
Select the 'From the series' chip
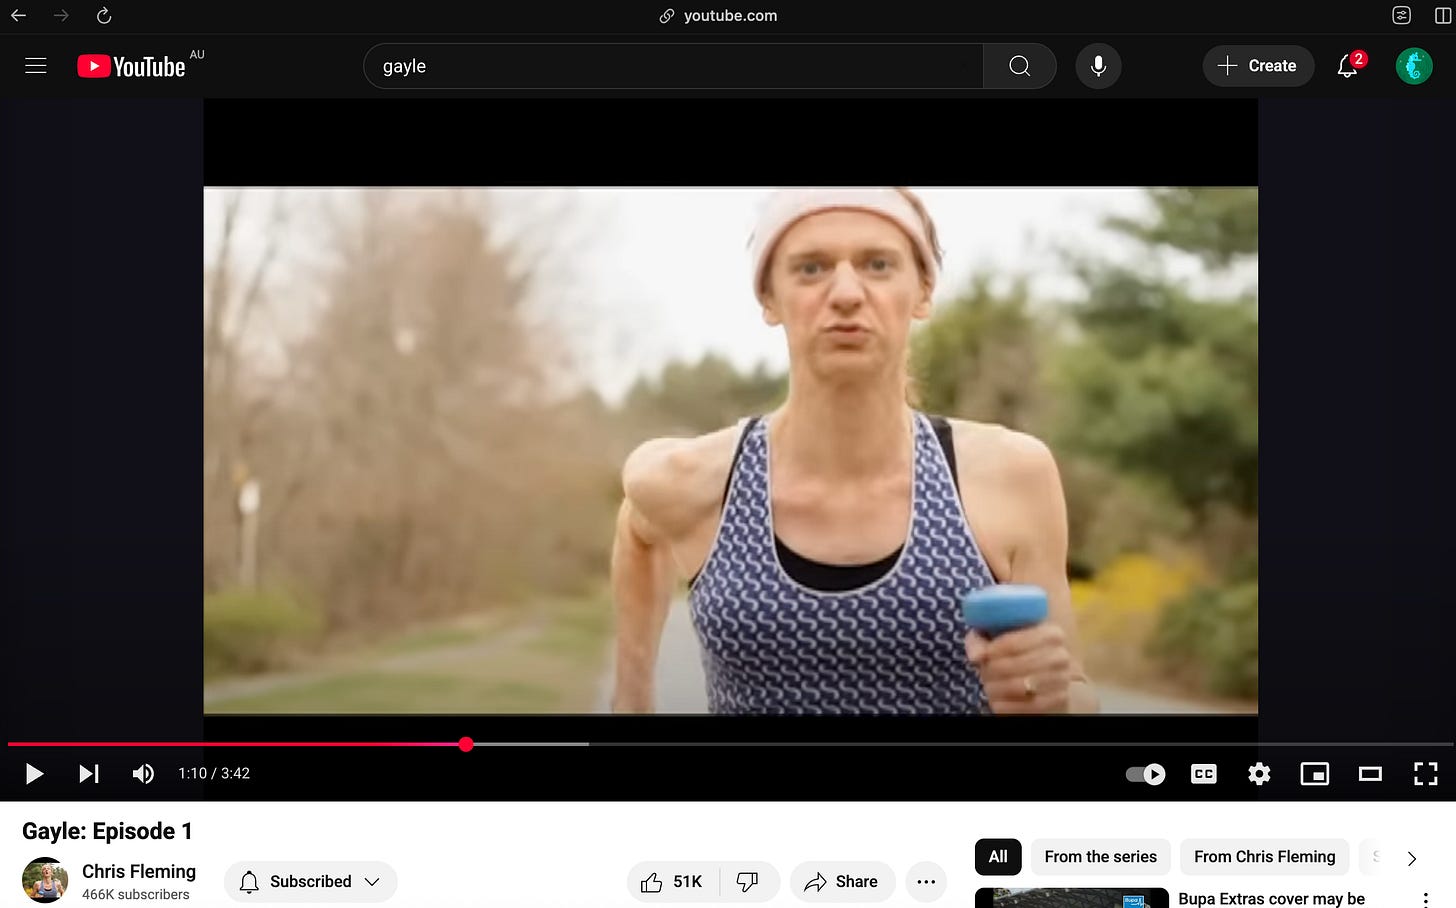1100,857
